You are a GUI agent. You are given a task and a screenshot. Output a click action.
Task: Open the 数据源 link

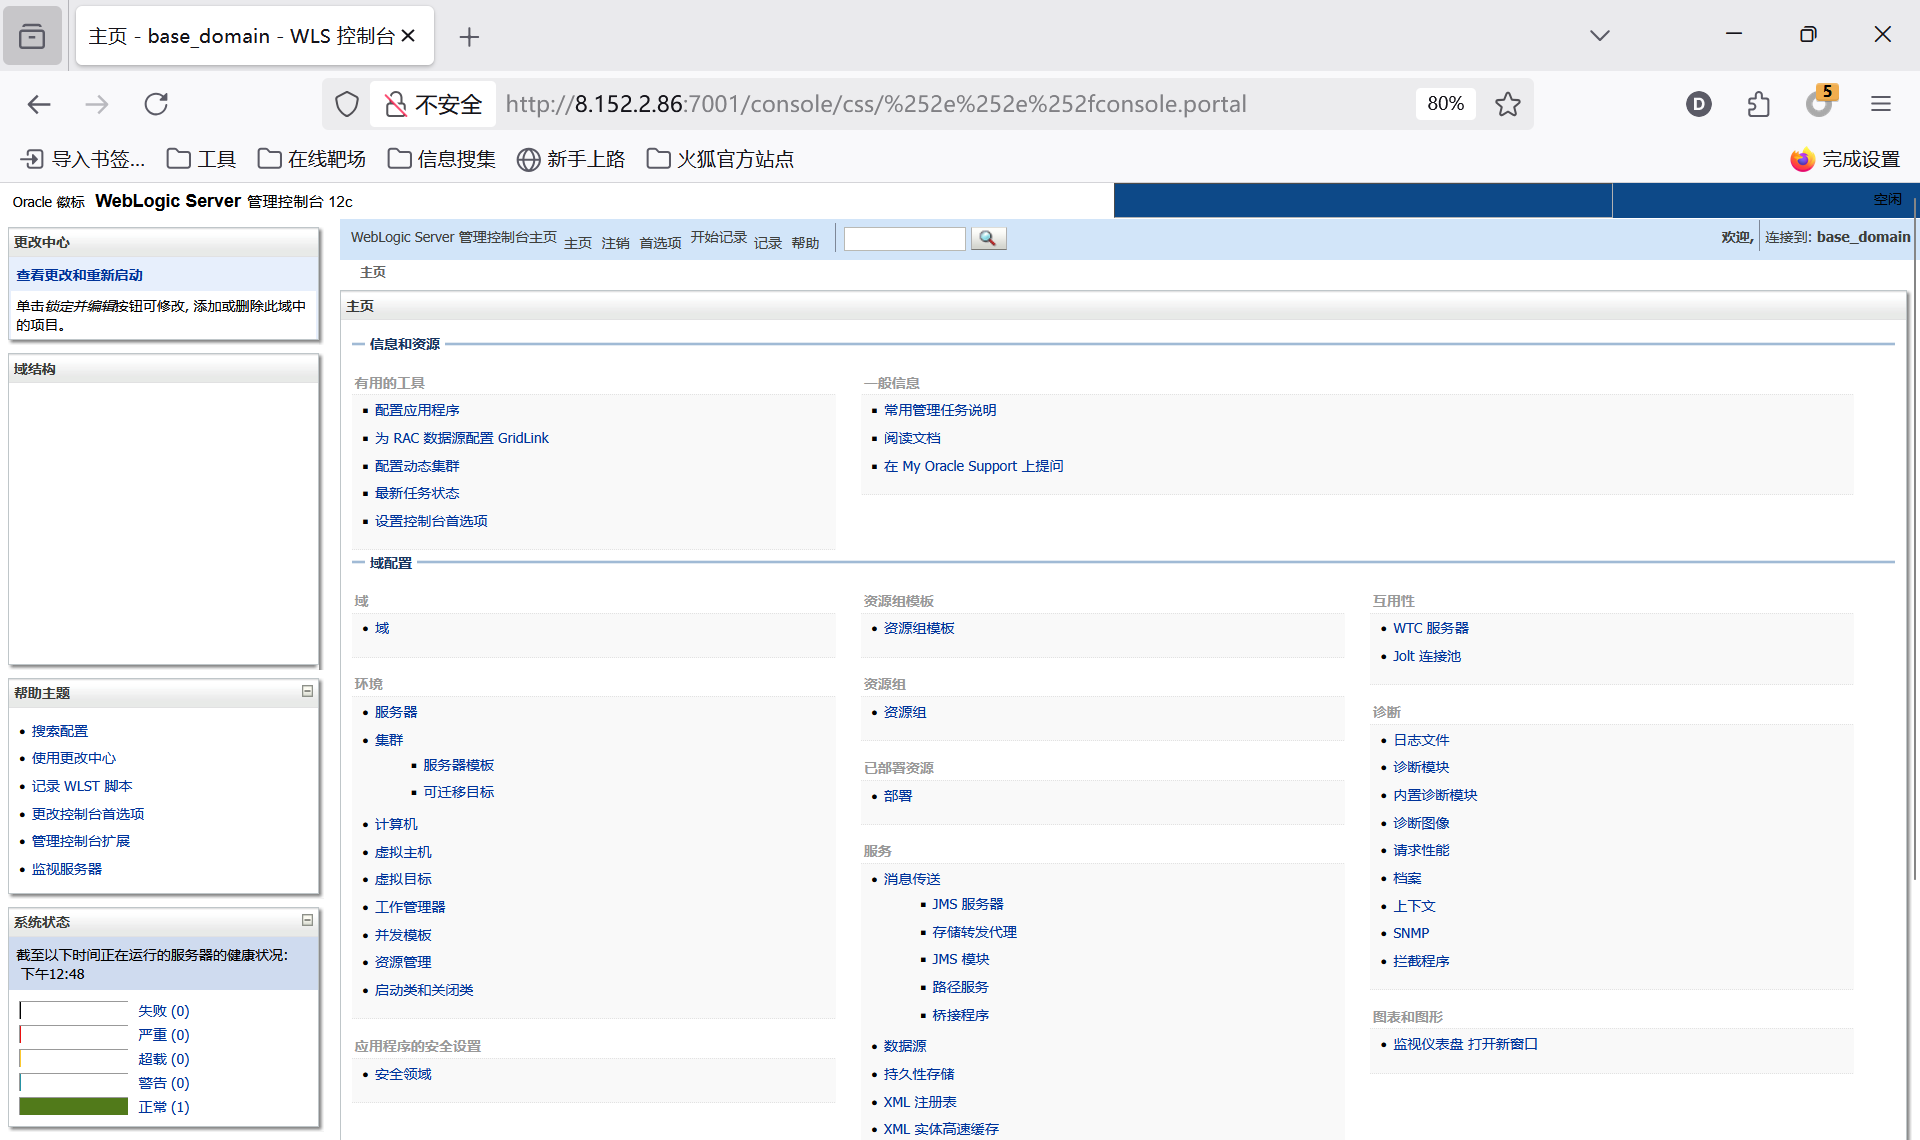coord(905,1046)
